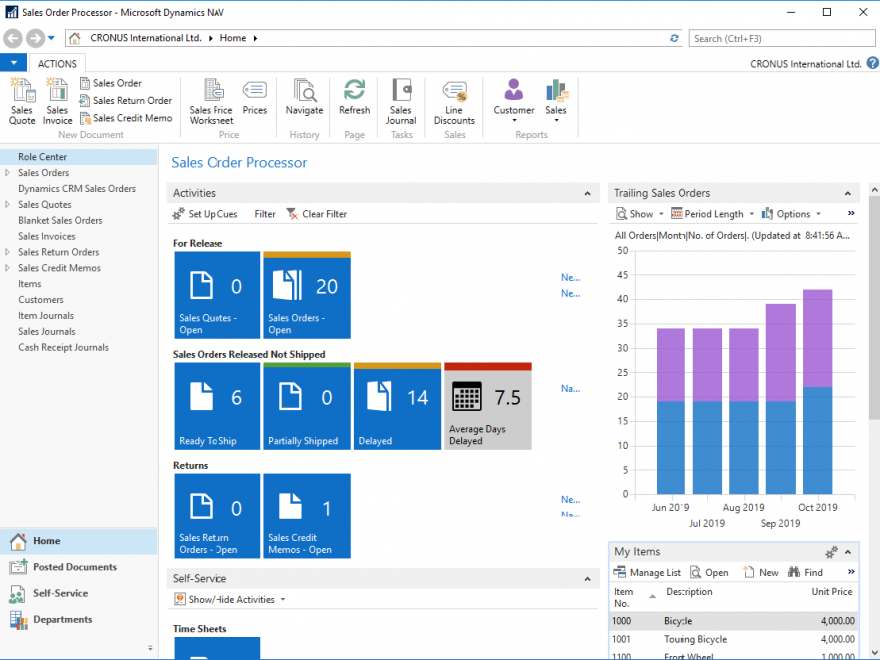The width and height of the screenshot is (880, 660).
Task: Open Sales Credit Memos - Open tile
Action: coord(307,516)
